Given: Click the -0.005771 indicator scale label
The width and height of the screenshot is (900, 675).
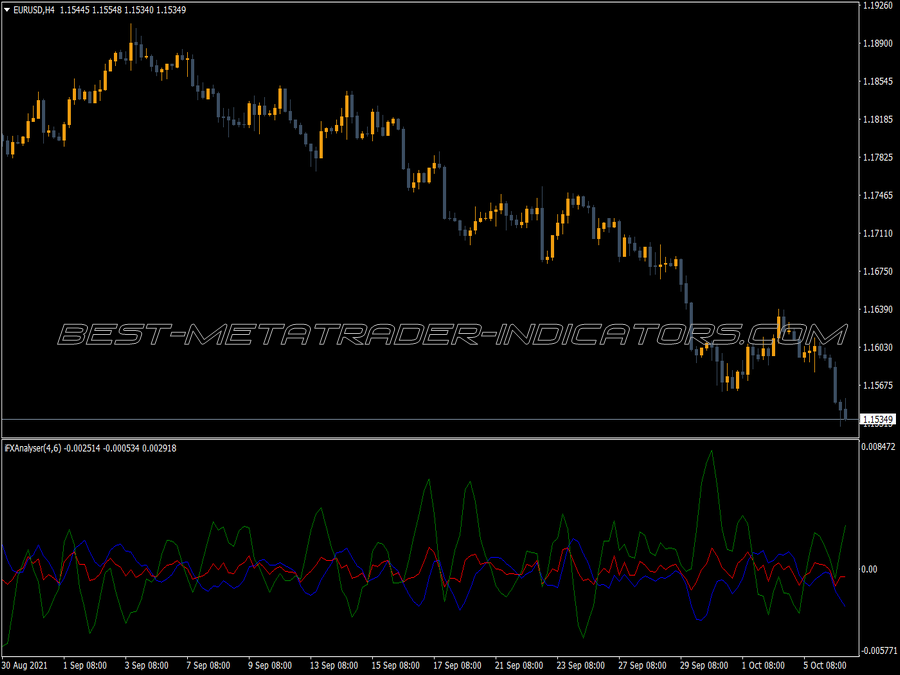Looking at the screenshot, I should point(879,651).
